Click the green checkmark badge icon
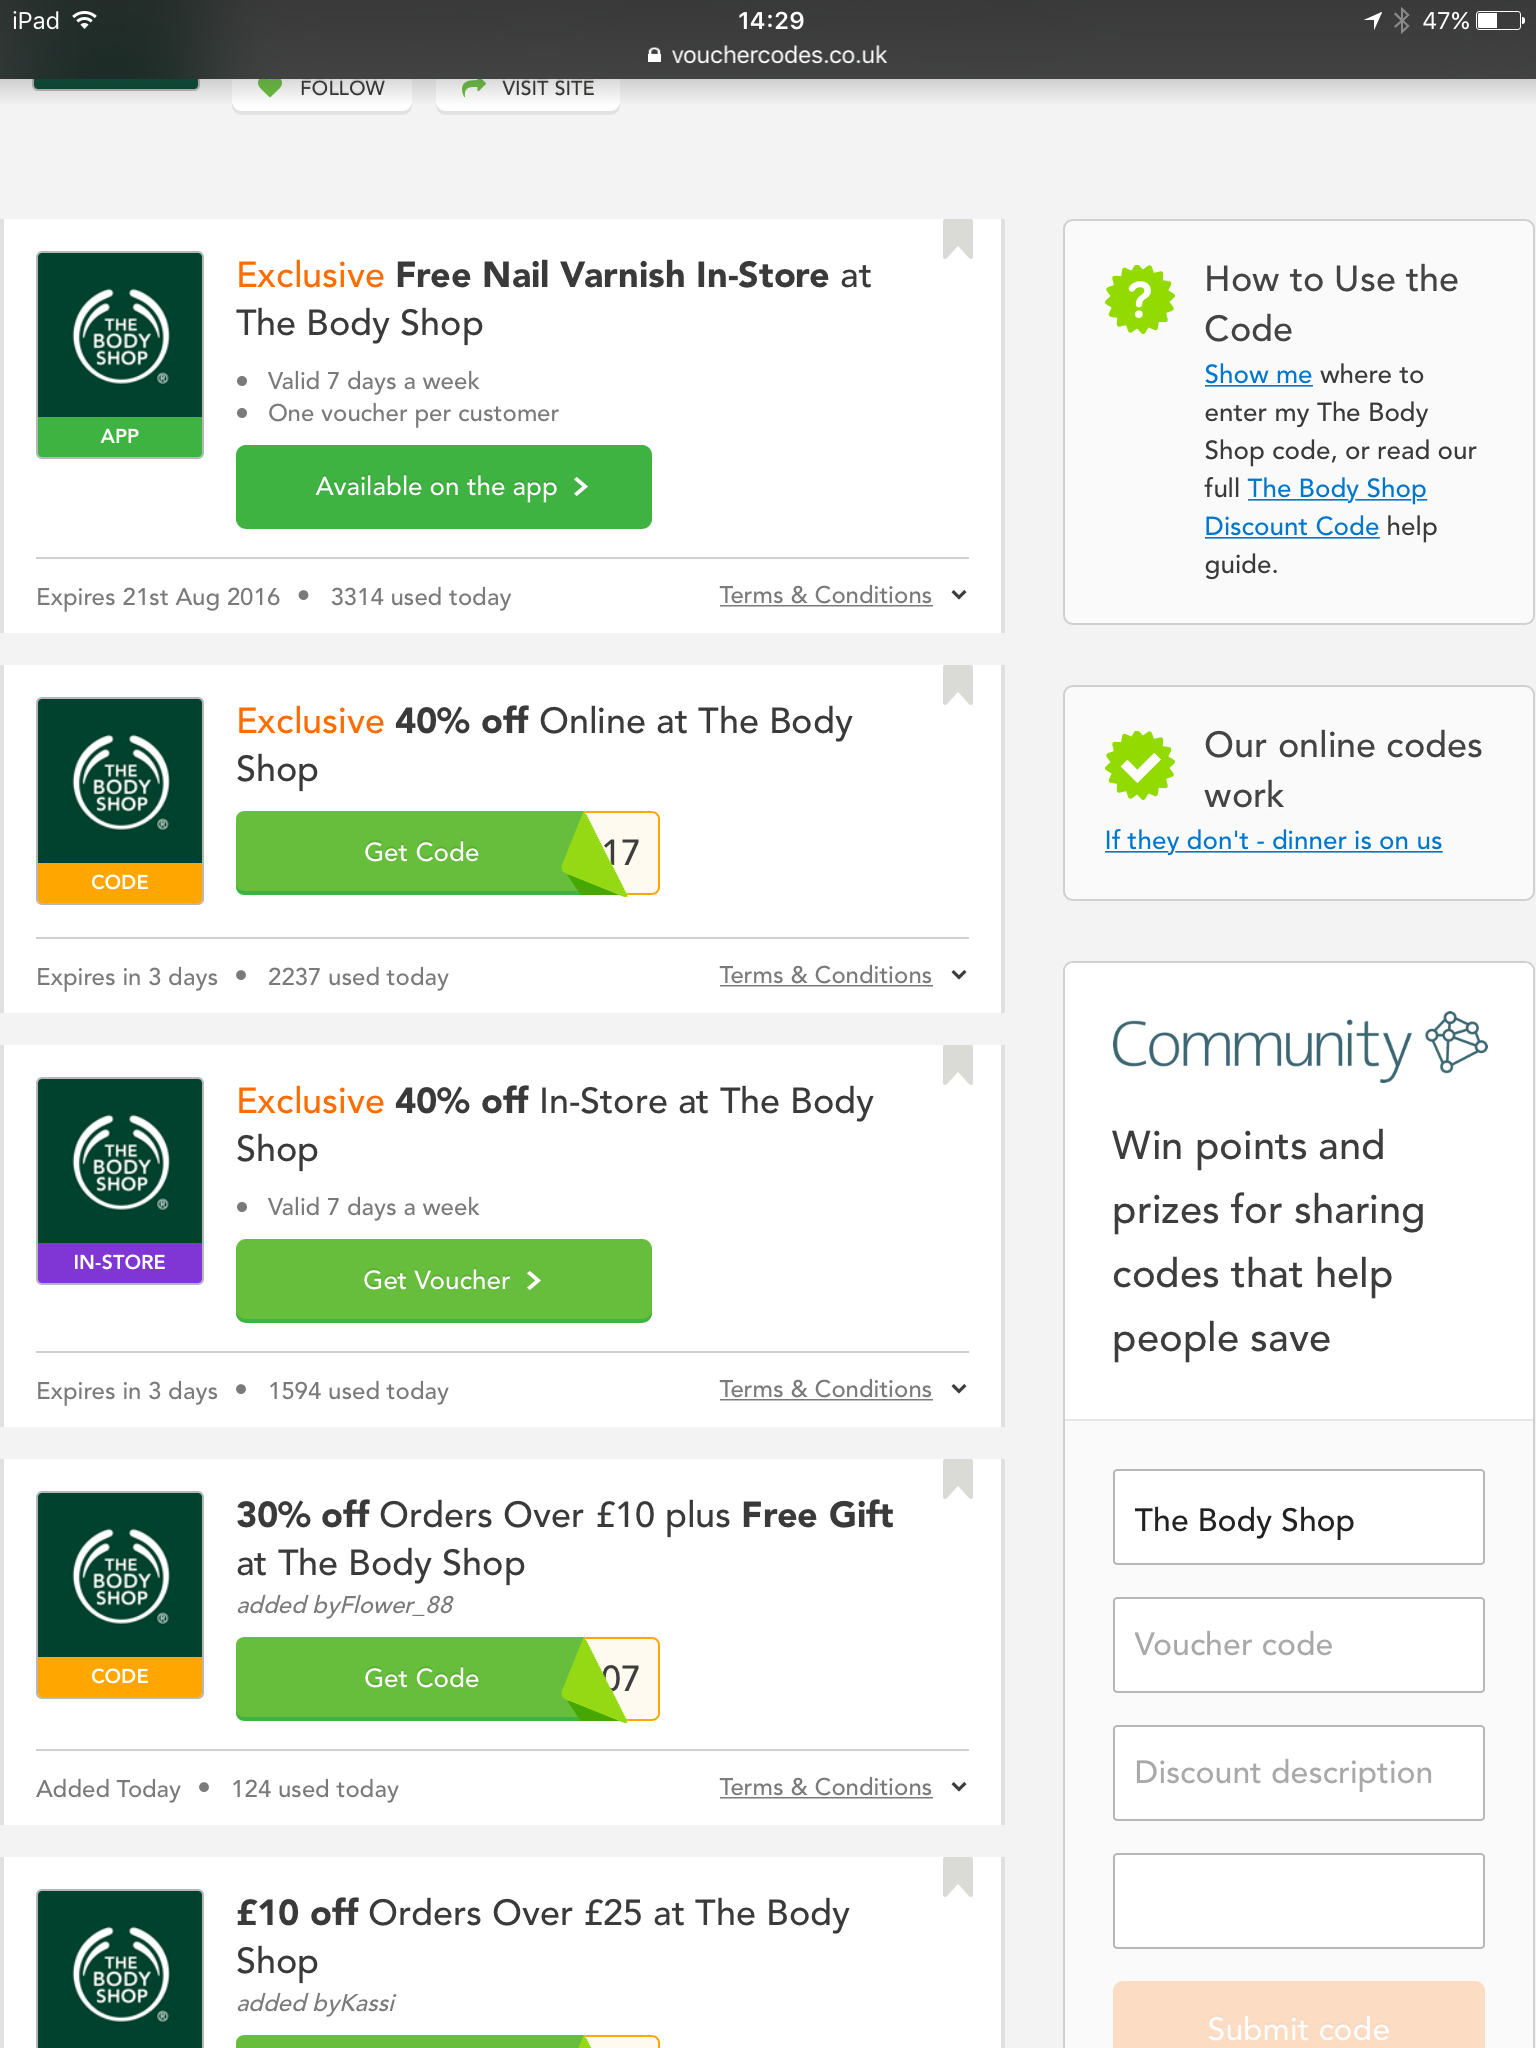Viewport: 1536px width, 2048px height. coord(1139,765)
